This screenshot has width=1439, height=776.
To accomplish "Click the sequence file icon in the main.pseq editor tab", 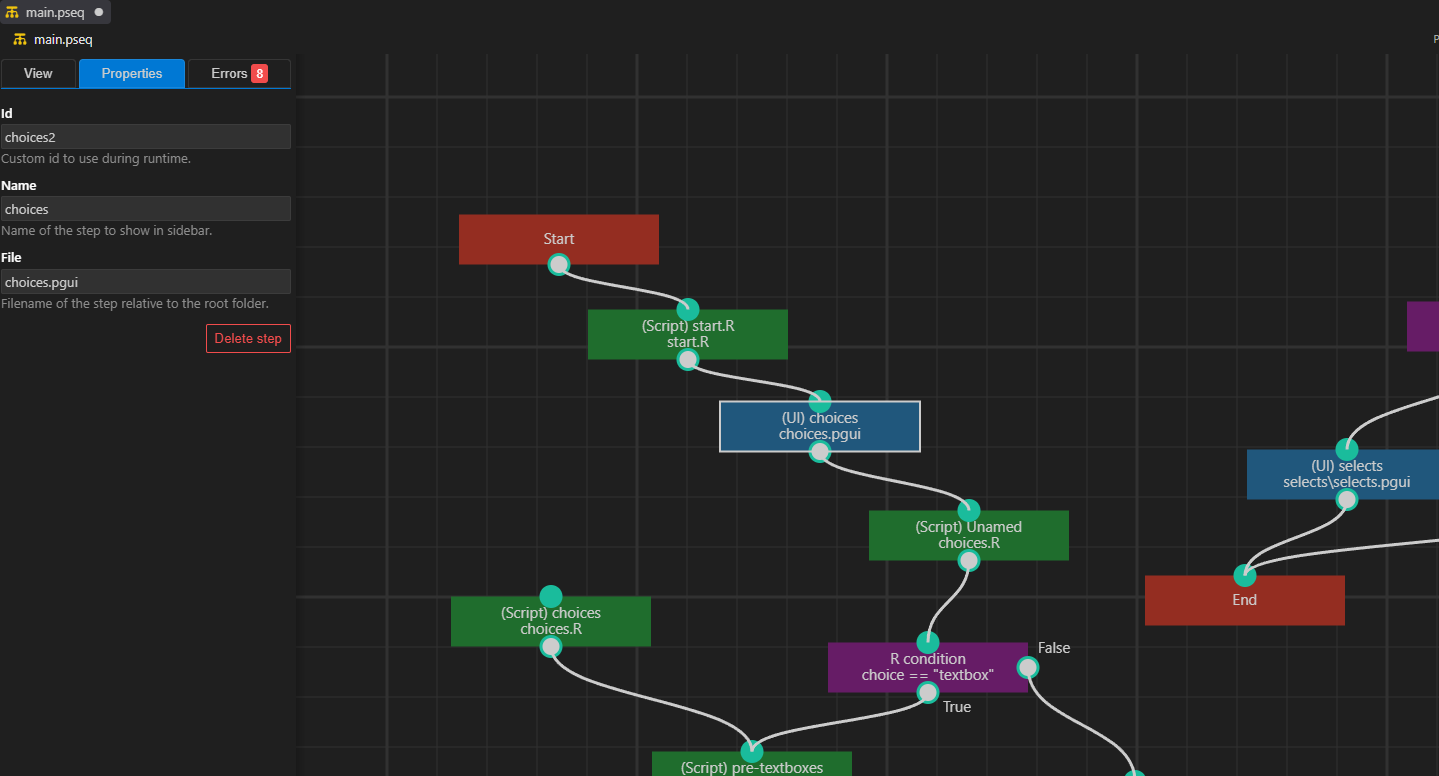I will (x=13, y=12).
